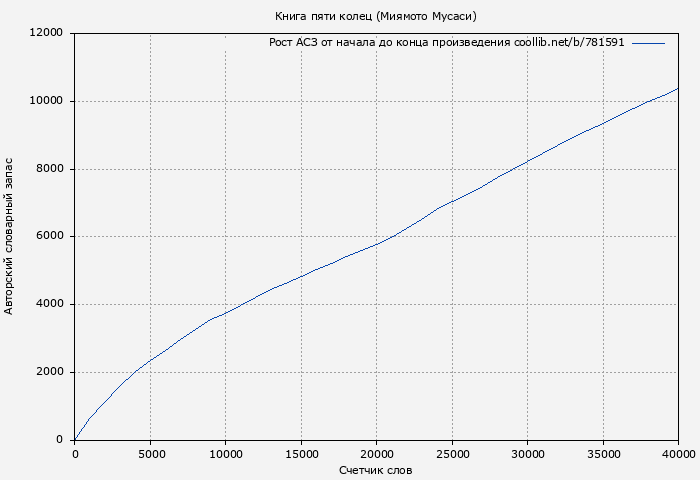Click the blue legend line sample
Screen dimensions: 700x480
pyautogui.click(x=648, y=43)
